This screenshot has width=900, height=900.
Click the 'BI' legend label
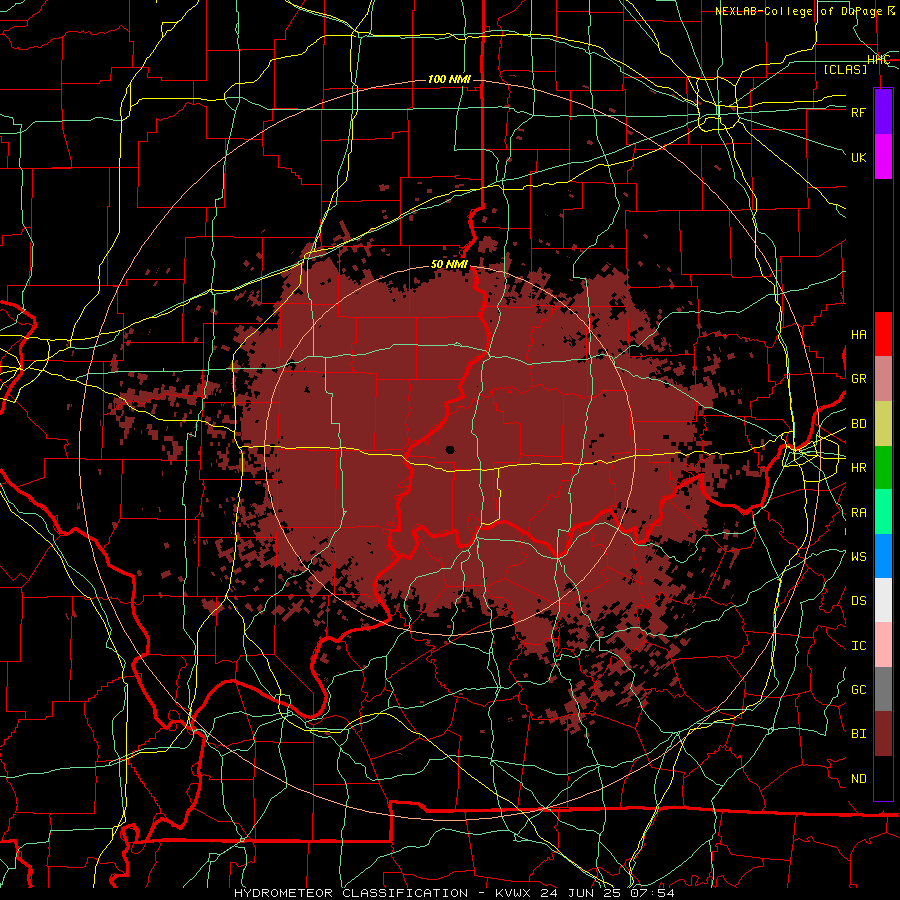click(x=859, y=734)
